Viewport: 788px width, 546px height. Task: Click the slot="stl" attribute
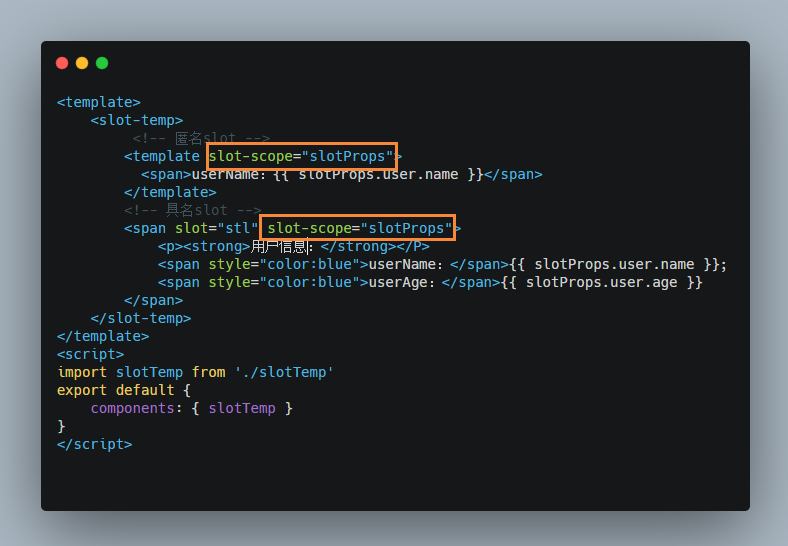coord(217,228)
